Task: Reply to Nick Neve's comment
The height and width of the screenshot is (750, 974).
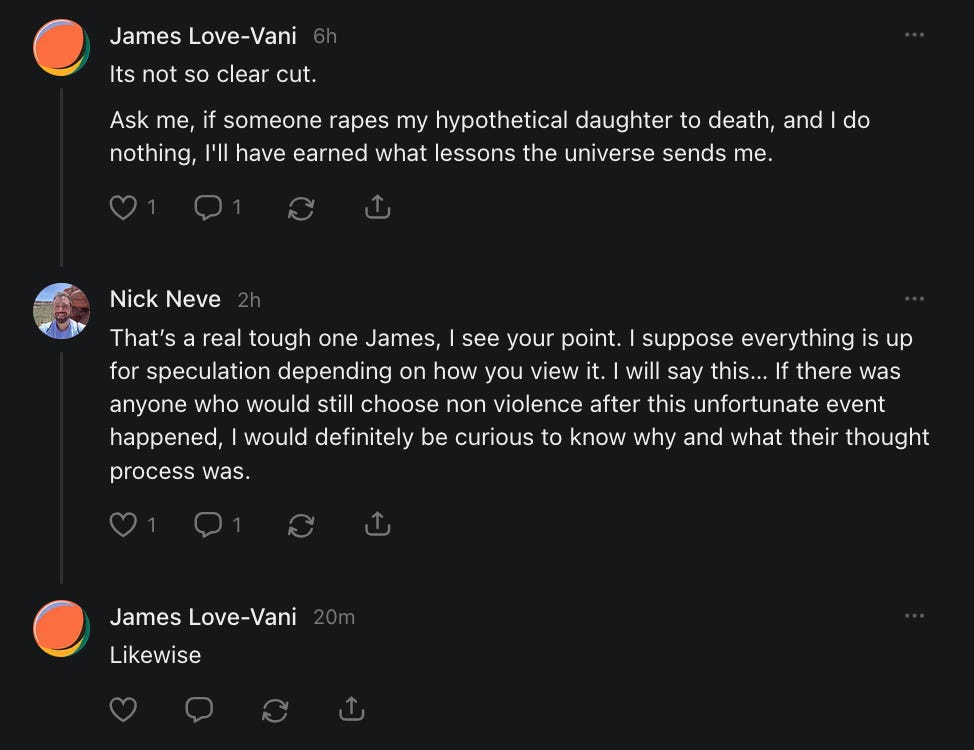Action: coord(208,524)
